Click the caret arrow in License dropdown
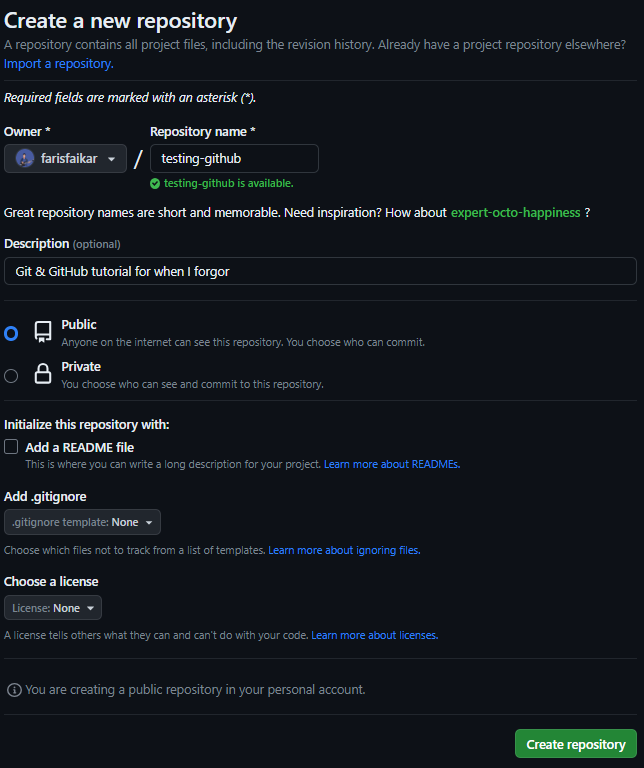Image resolution: width=644 pixels, height=768 pixels. (90, 608)
